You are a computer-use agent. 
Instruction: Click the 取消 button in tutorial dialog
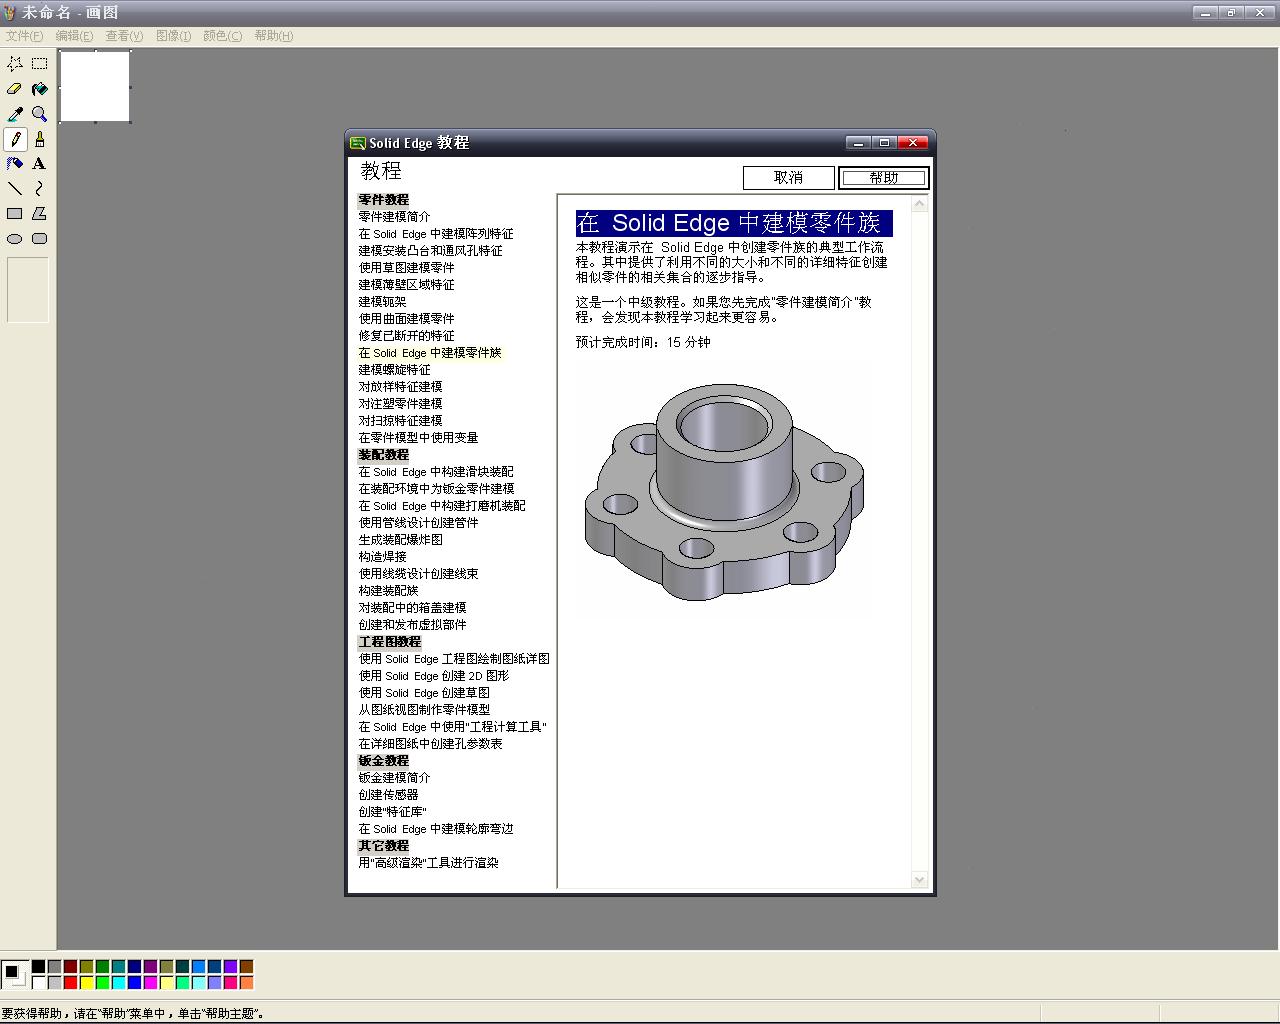coord(788,178)
